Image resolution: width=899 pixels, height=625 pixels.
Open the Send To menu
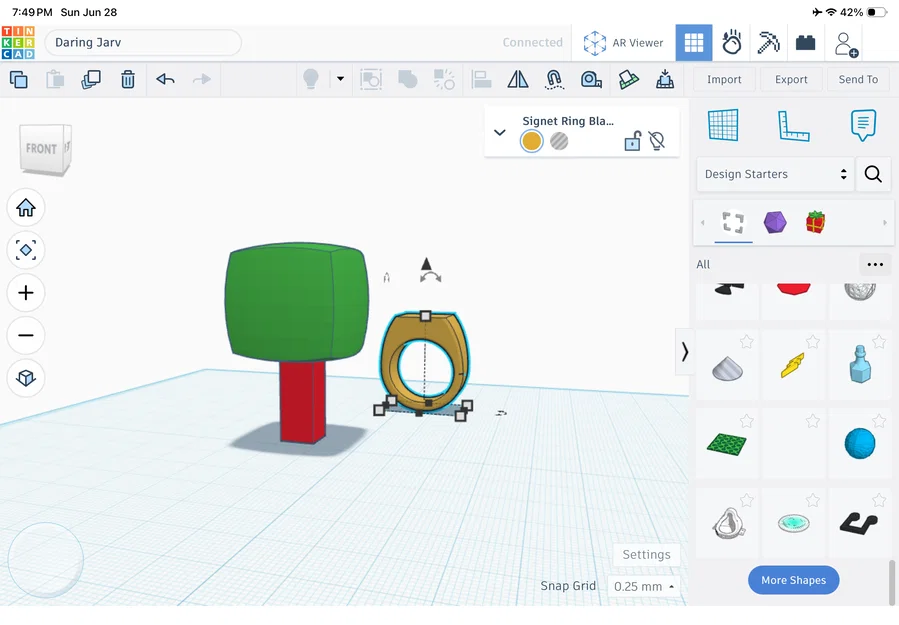point(858,80)
